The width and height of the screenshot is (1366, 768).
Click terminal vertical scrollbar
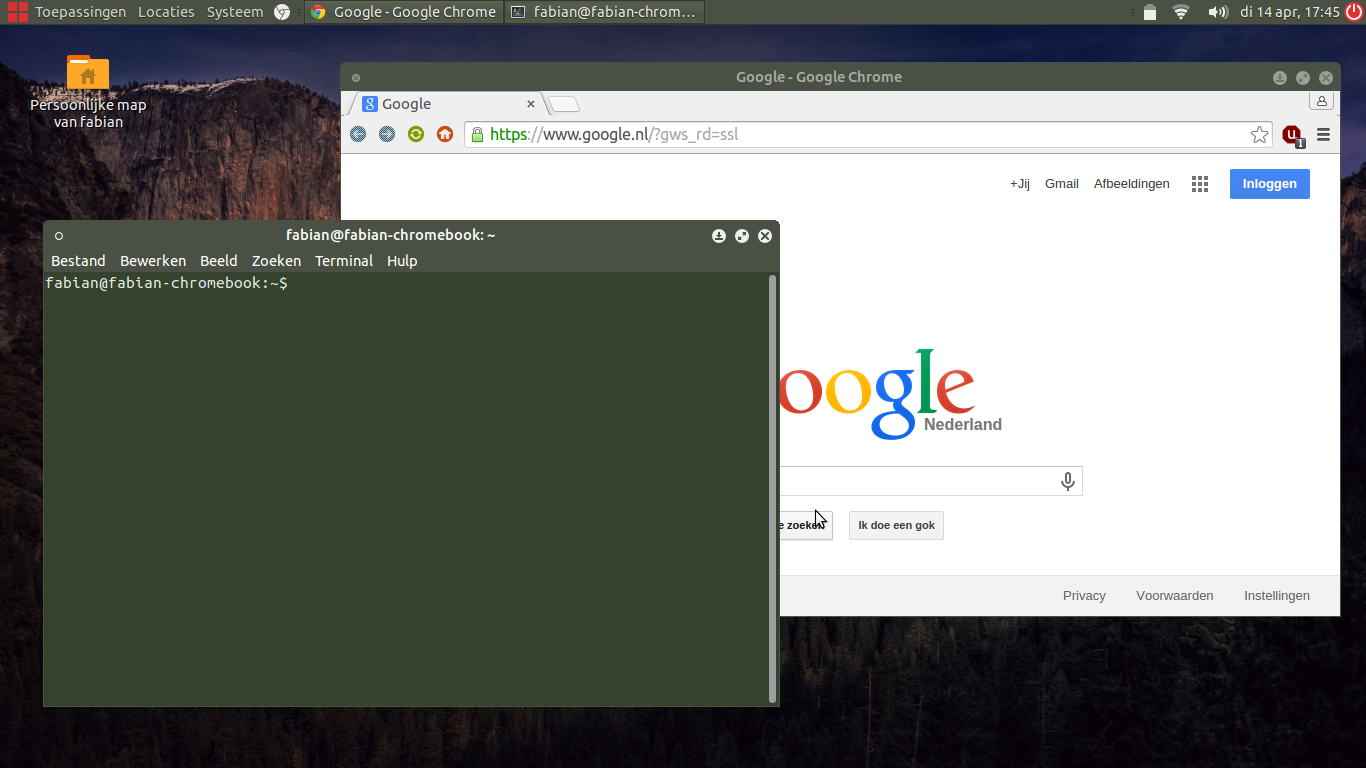772,489
